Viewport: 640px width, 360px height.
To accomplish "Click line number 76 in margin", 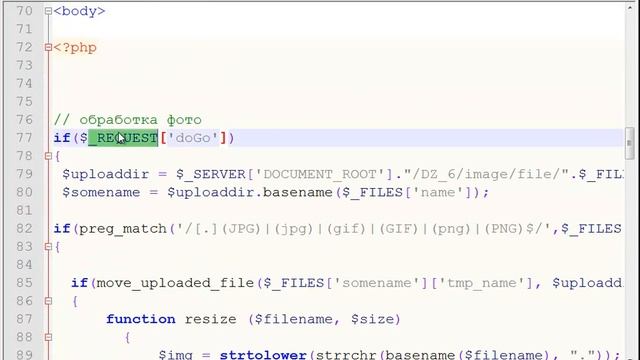I will click(24, 120).
